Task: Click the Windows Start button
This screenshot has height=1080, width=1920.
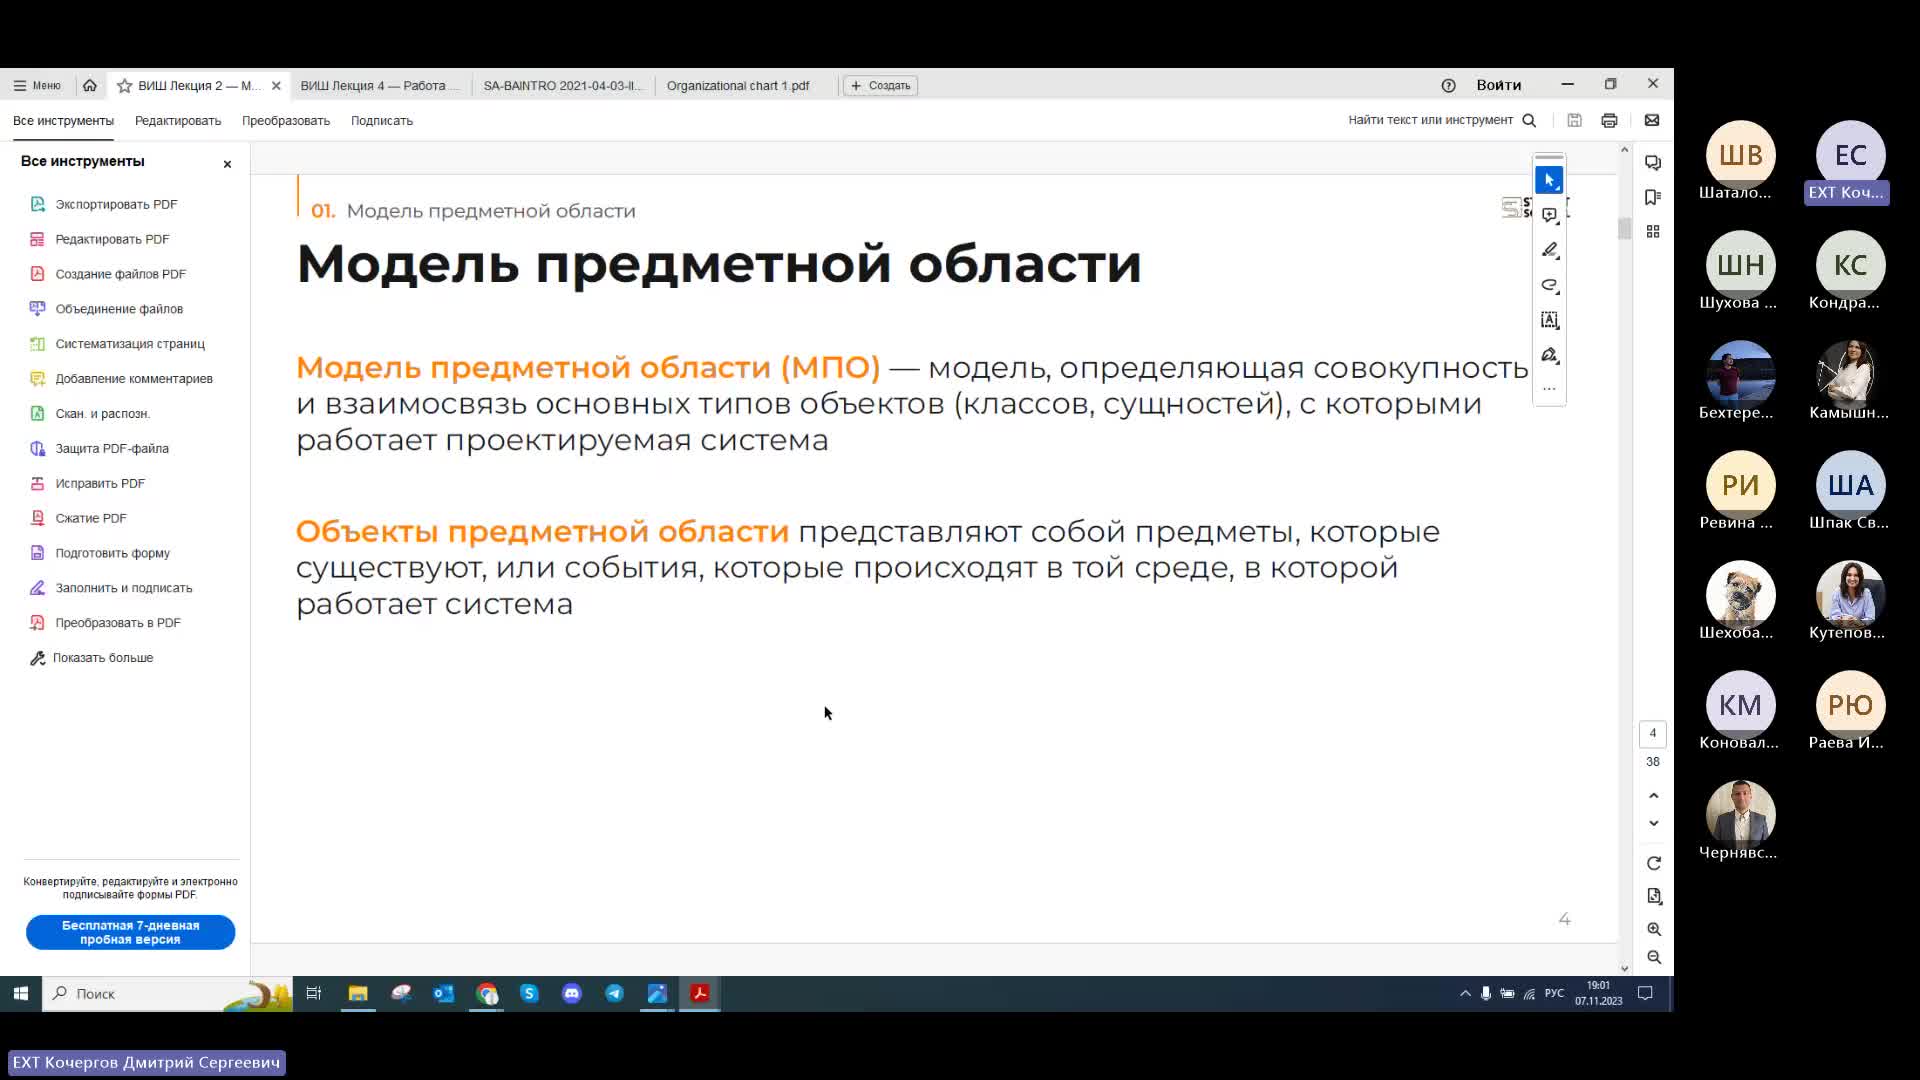Action: (20, 994)
